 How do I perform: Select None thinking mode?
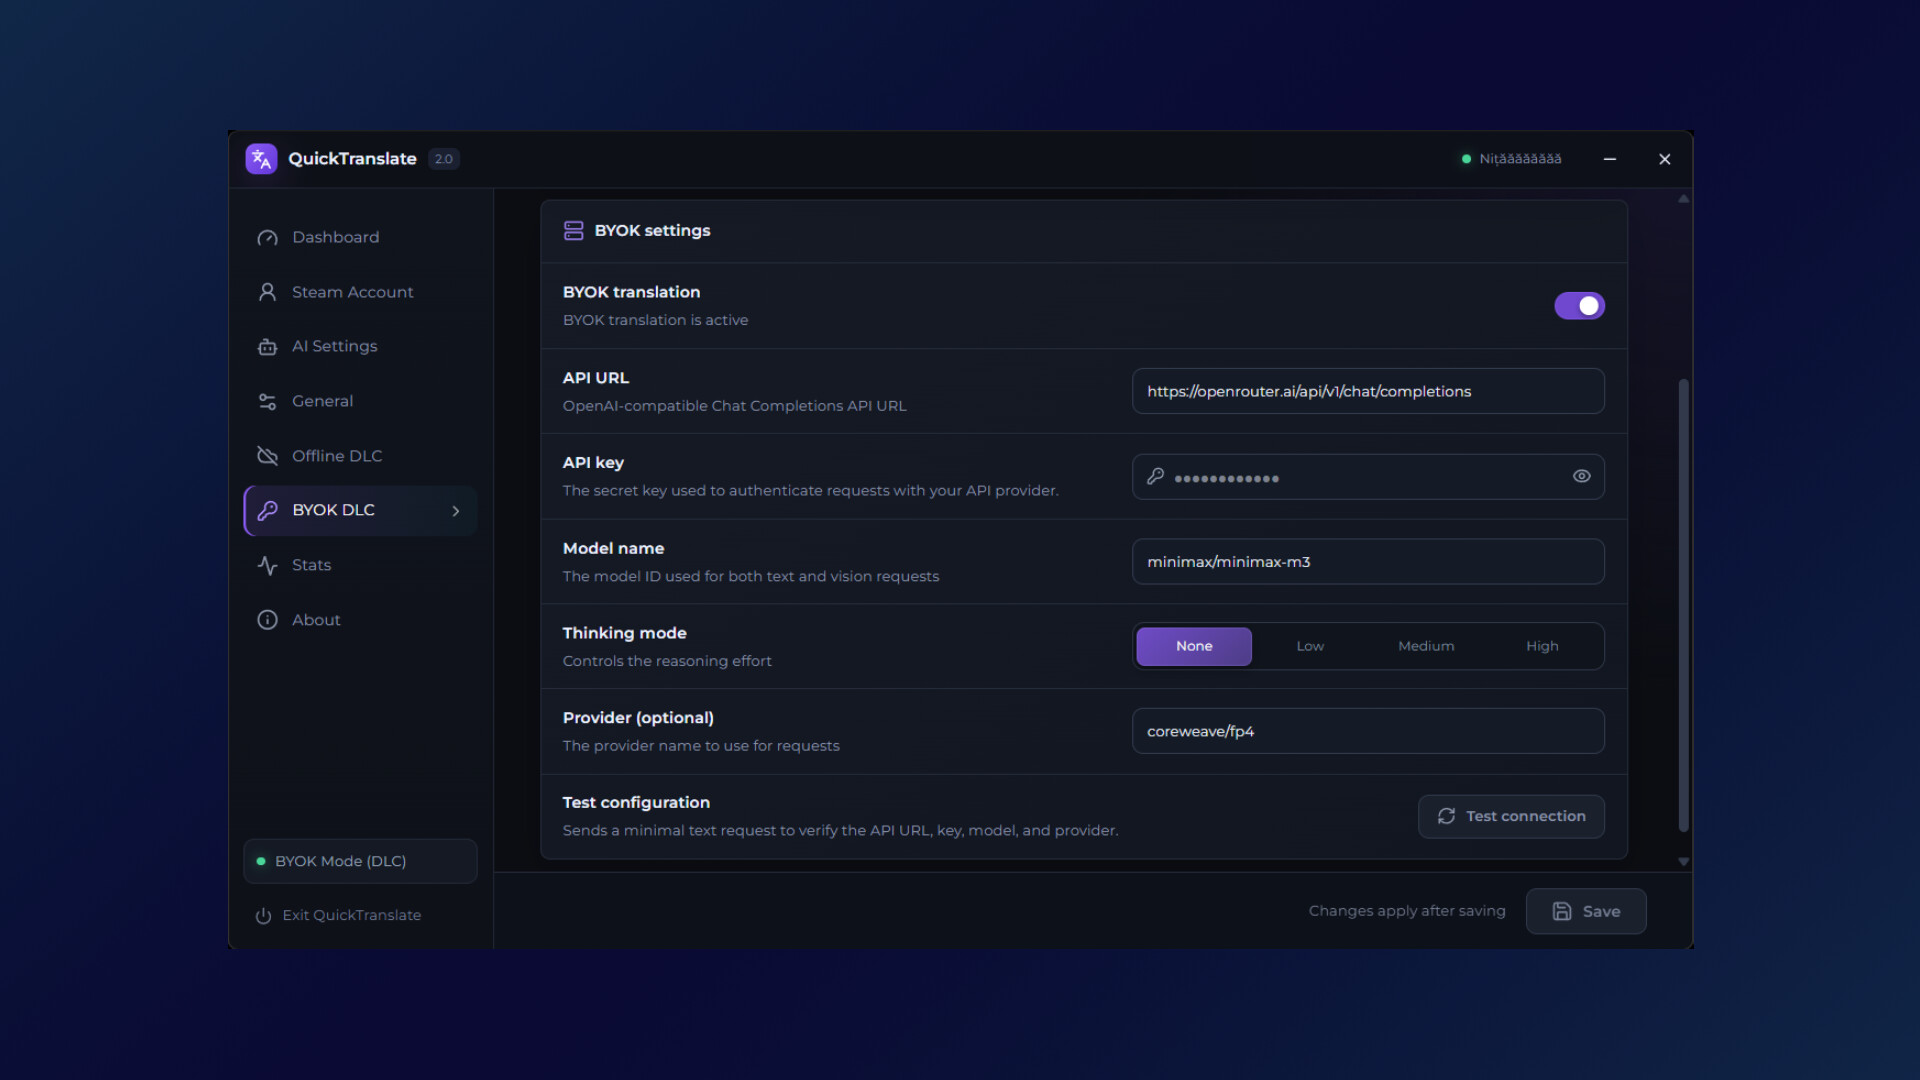click(x=1194, y=647)
